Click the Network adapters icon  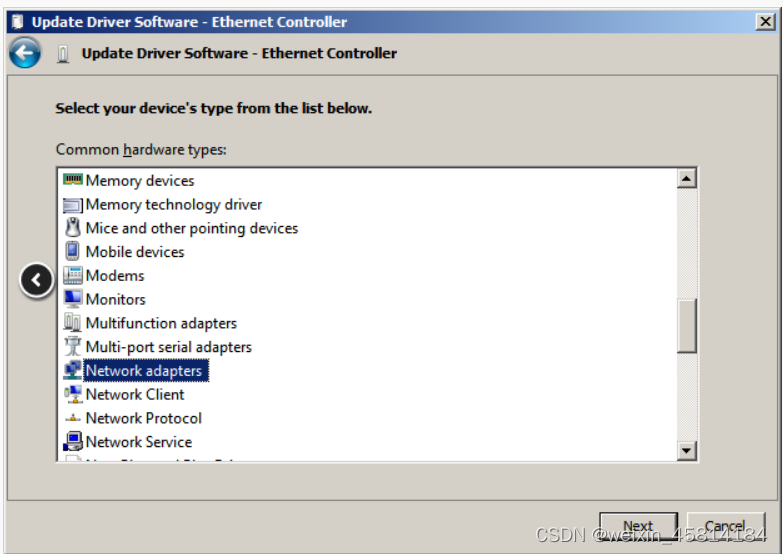73,370
